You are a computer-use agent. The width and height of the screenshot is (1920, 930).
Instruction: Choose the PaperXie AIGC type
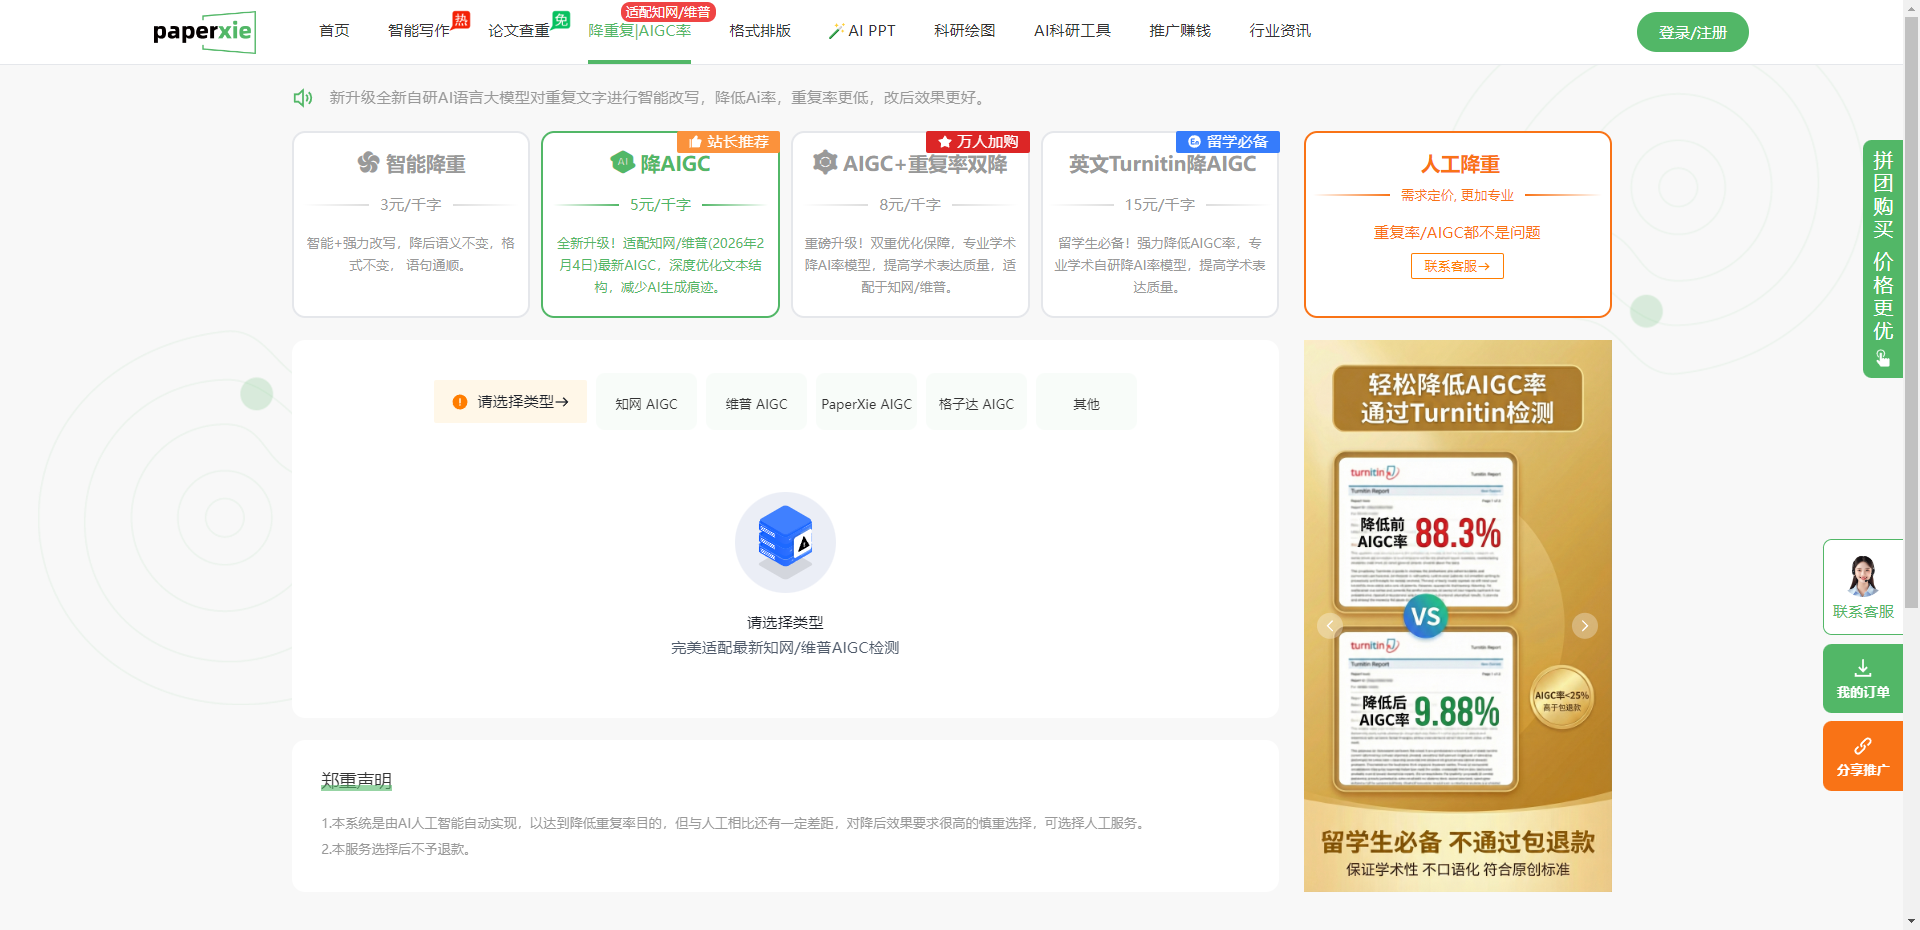tap(866, 403)
